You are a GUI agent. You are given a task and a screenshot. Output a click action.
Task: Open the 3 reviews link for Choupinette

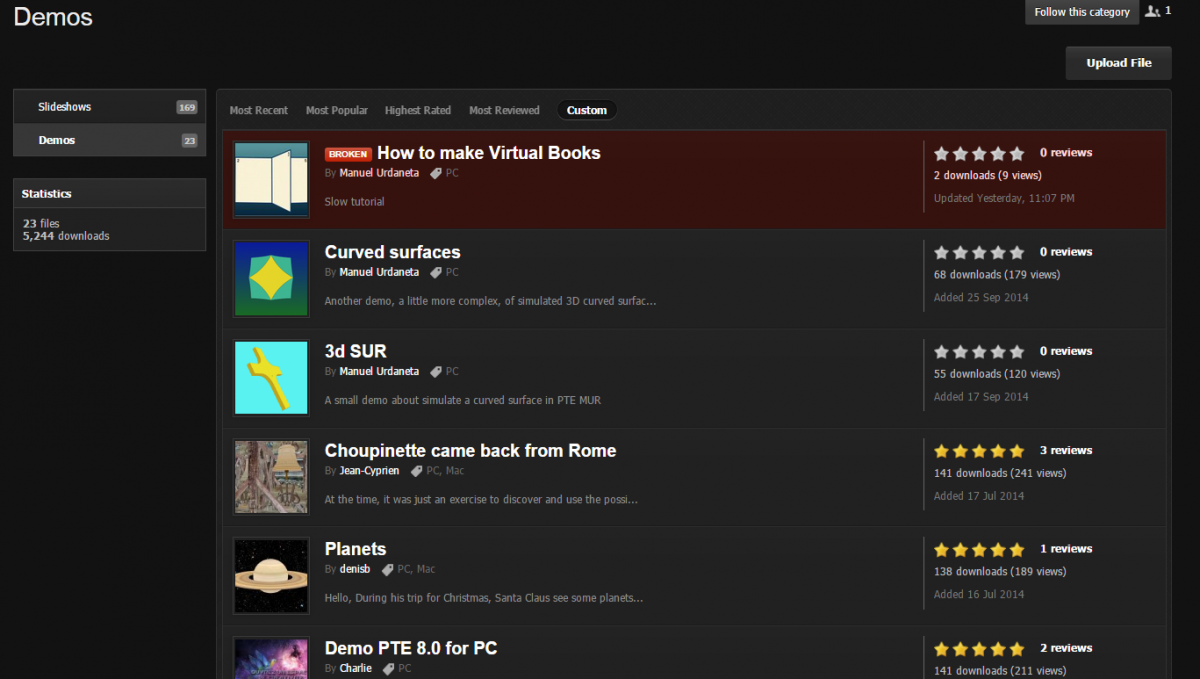pos(1065,450)
